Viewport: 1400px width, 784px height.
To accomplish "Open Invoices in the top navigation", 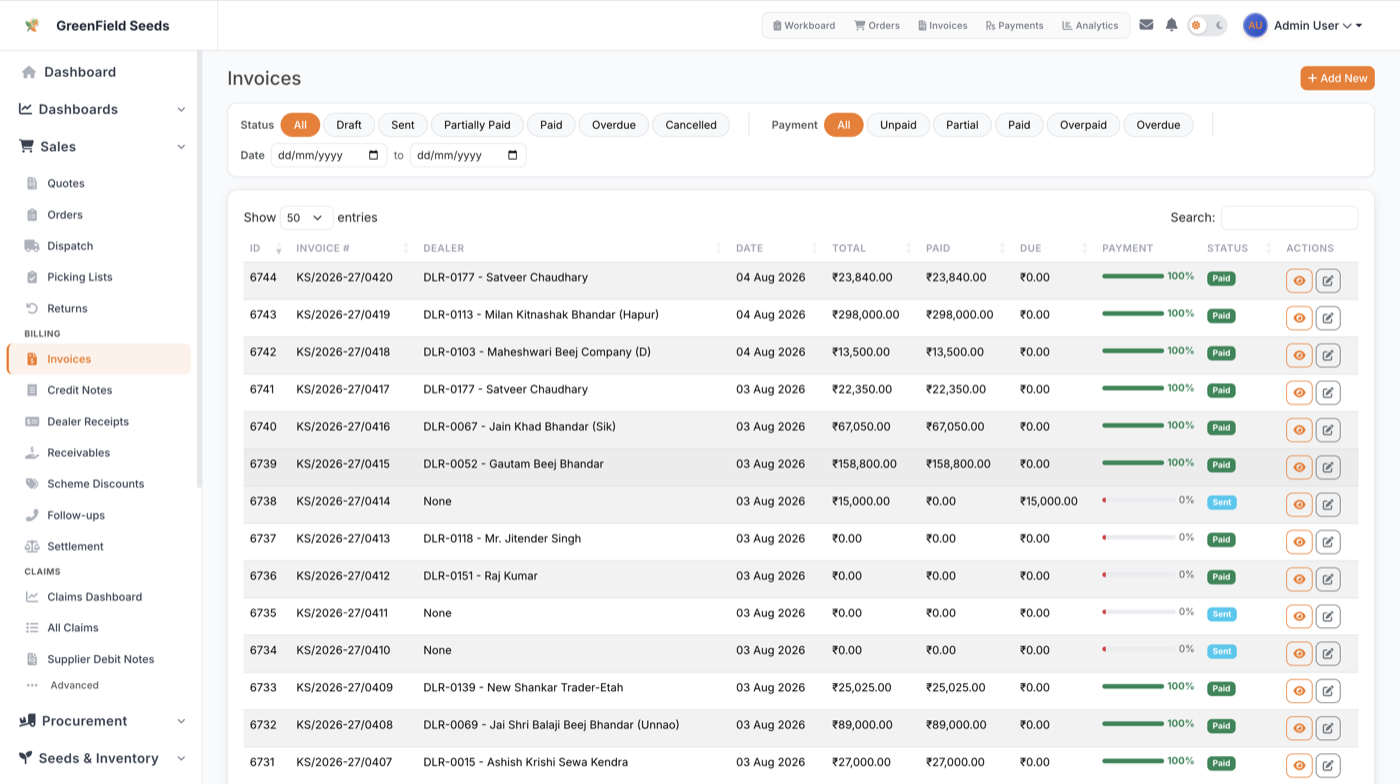I will click(x=942, y=25).
